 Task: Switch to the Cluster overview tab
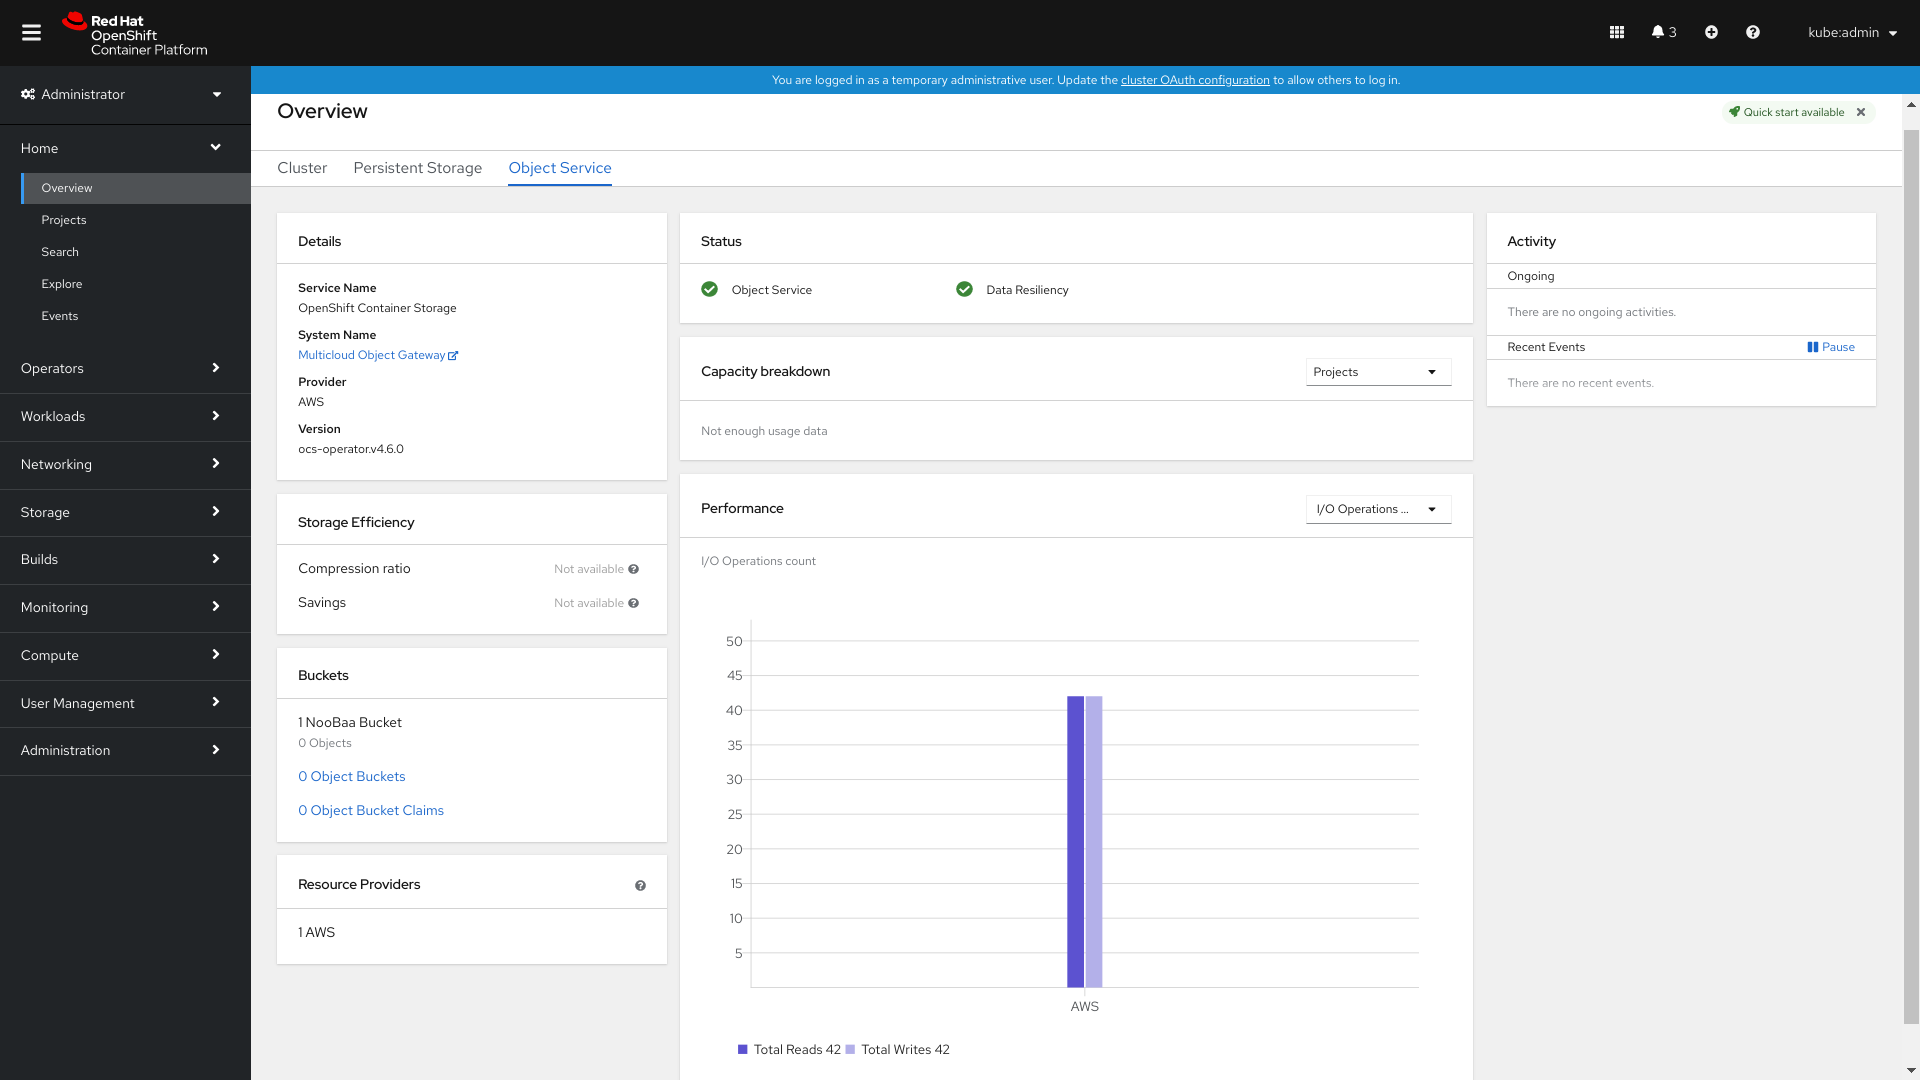pyautogui.click(x=302, y=167)
